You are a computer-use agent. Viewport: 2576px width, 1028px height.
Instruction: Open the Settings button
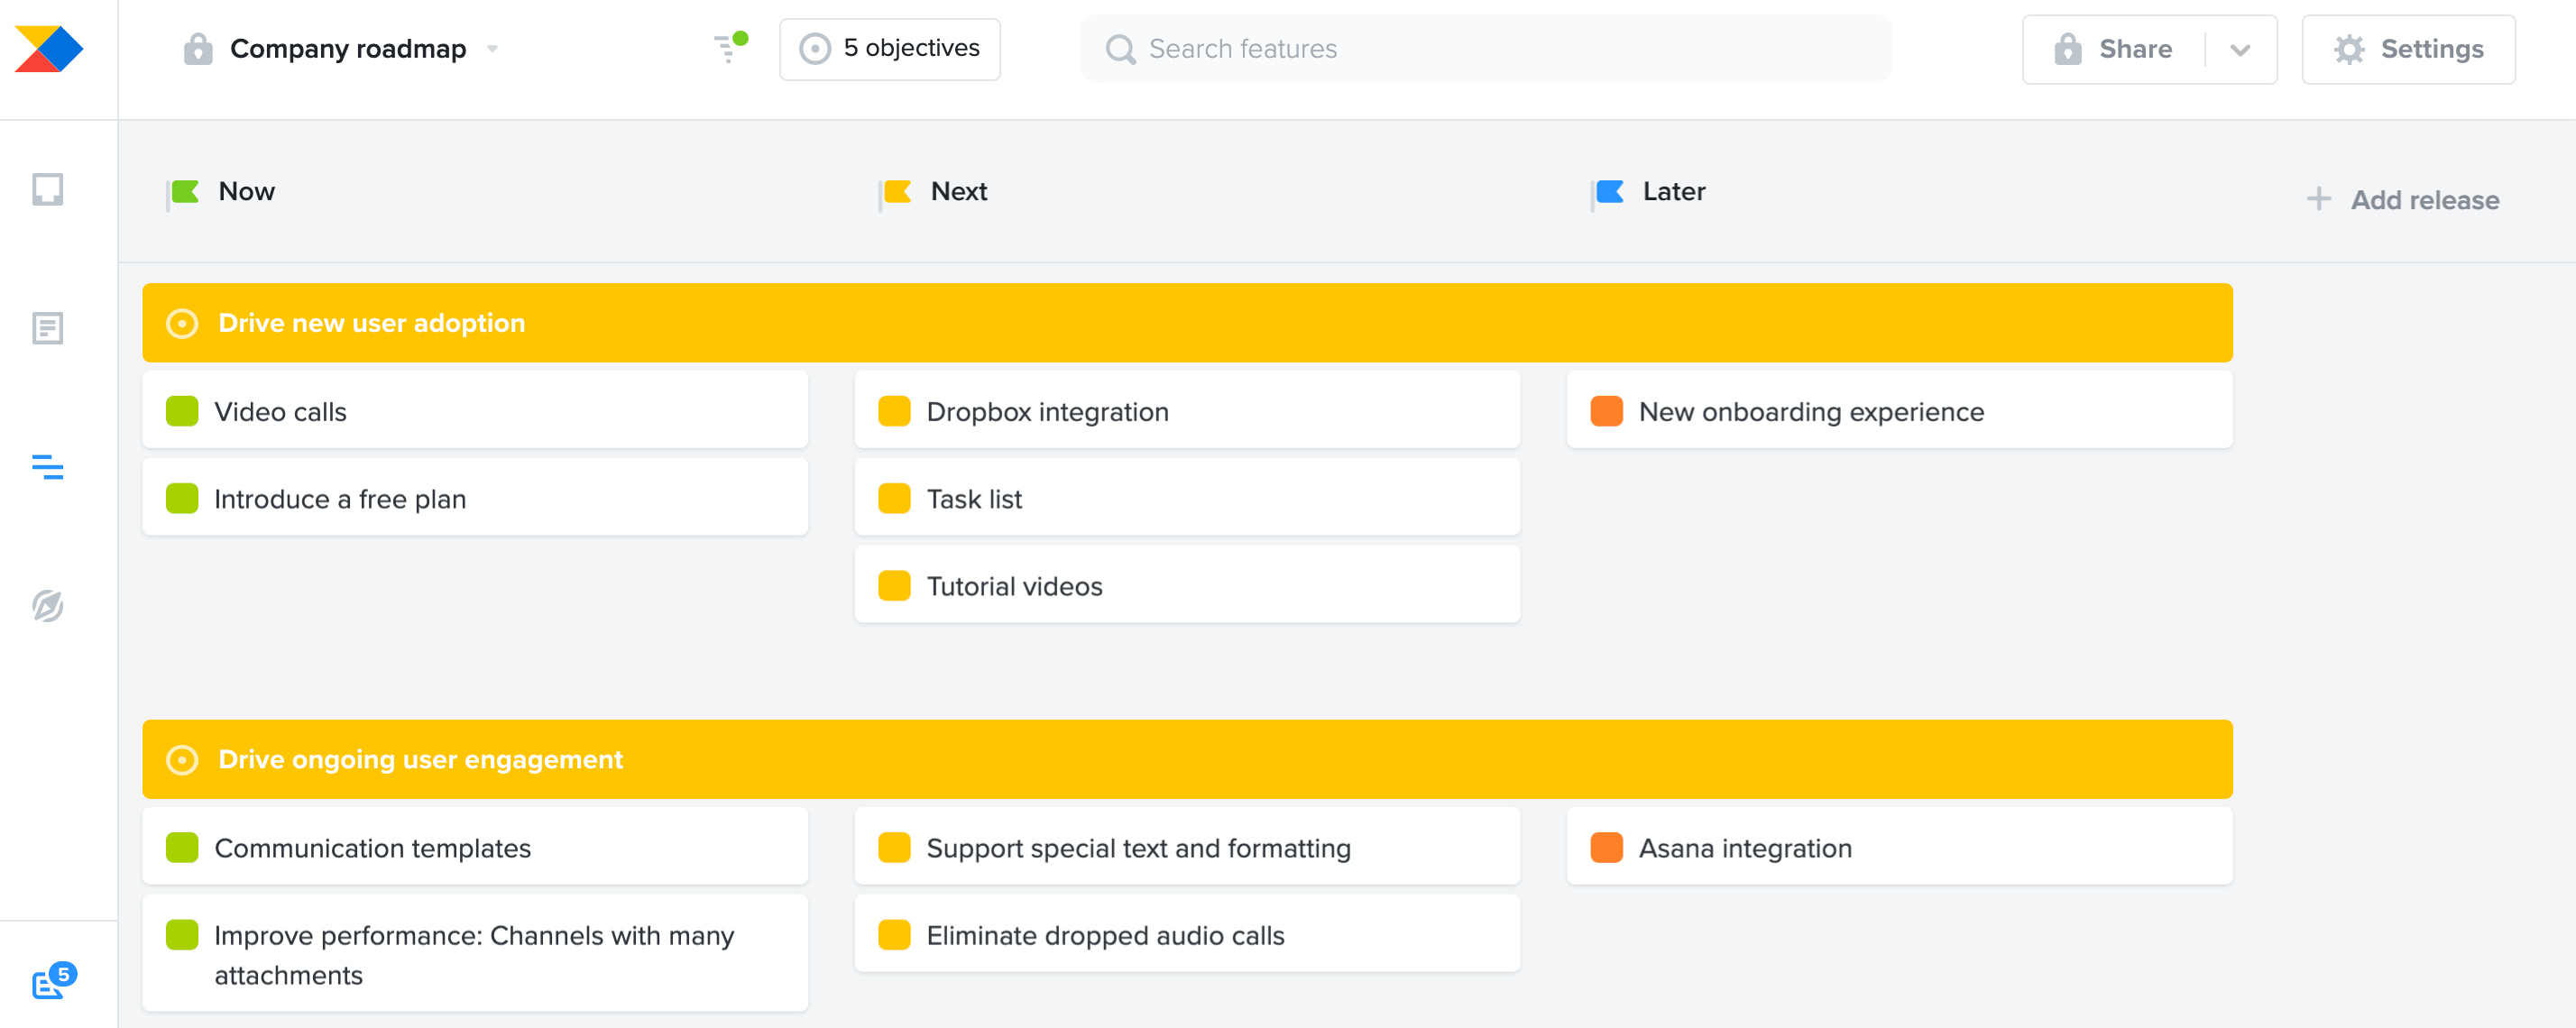[x=2408, y=49]
